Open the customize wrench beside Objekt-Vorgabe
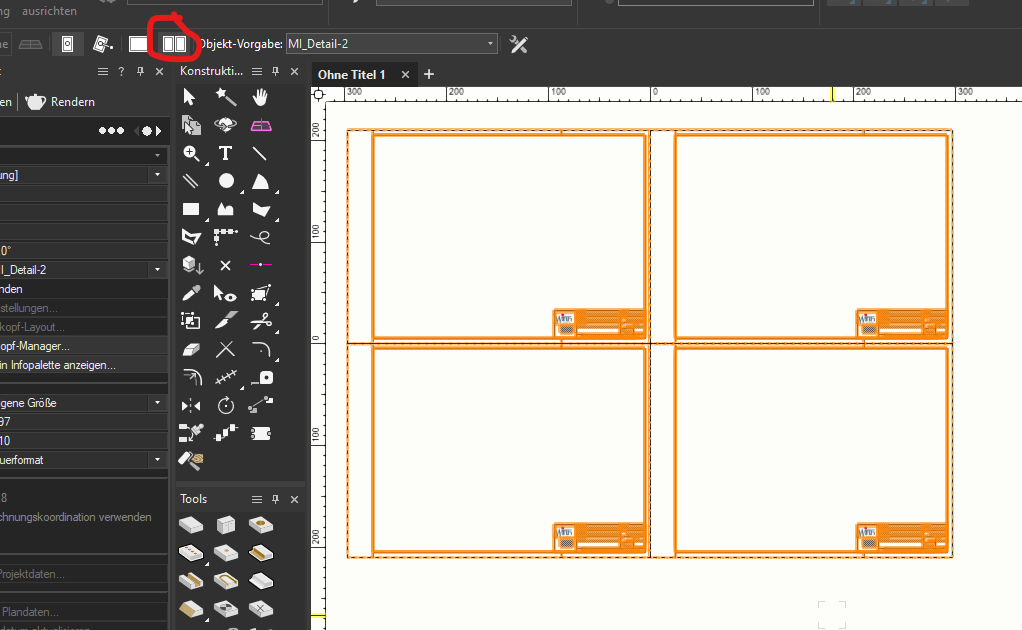The image size is (1022, 630). coord(518,43)
